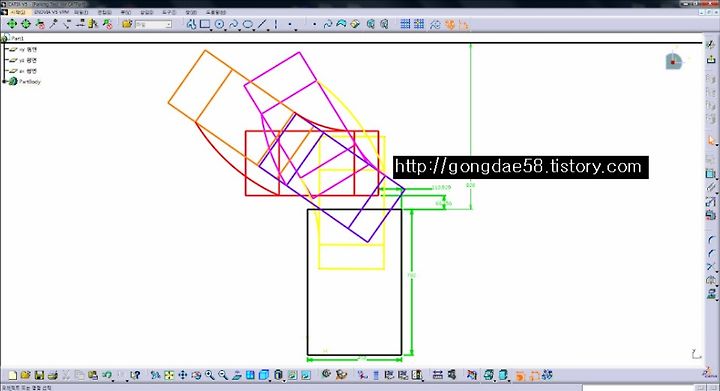Click the Zoom In magnifier icon
720x391 pixels.
tap(209, 375)
